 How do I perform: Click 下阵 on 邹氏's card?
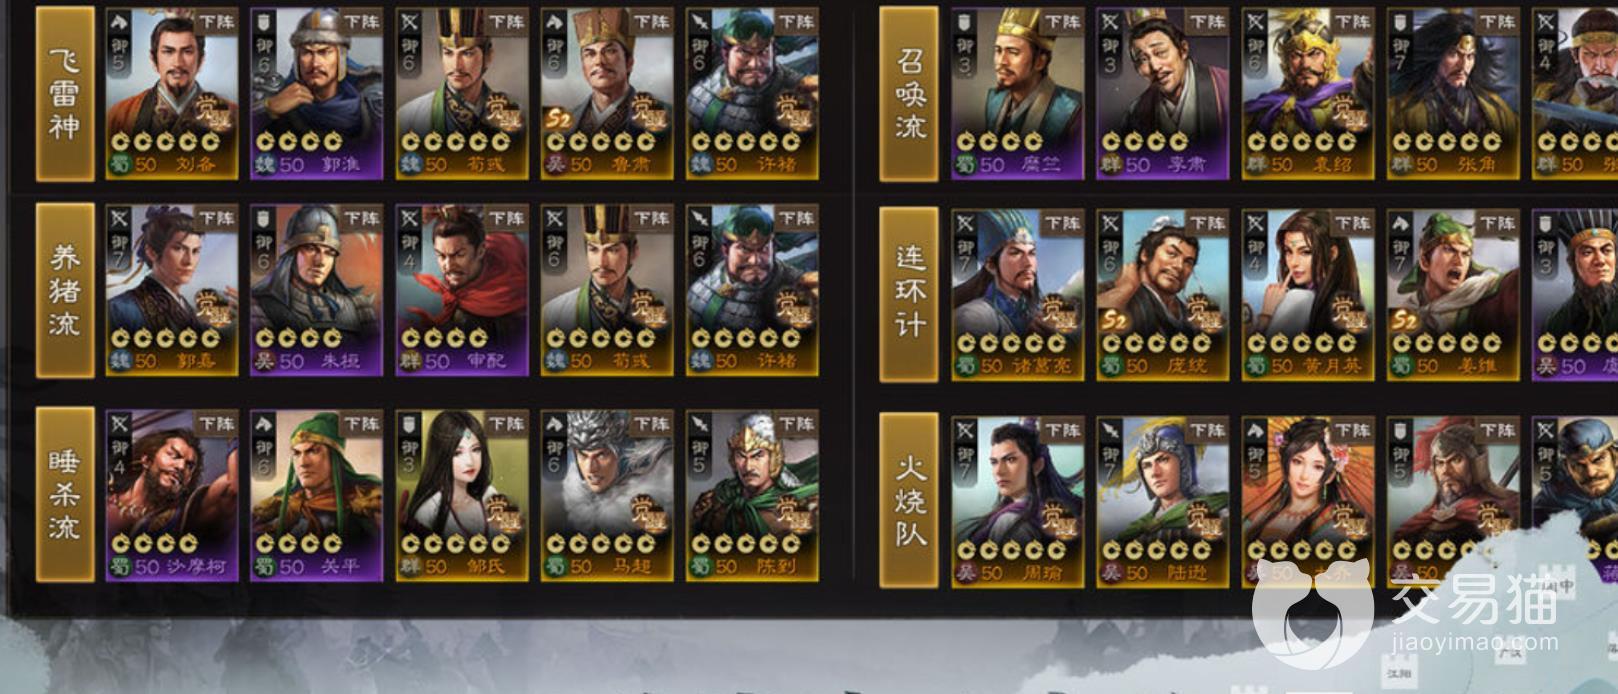[505, 424]
